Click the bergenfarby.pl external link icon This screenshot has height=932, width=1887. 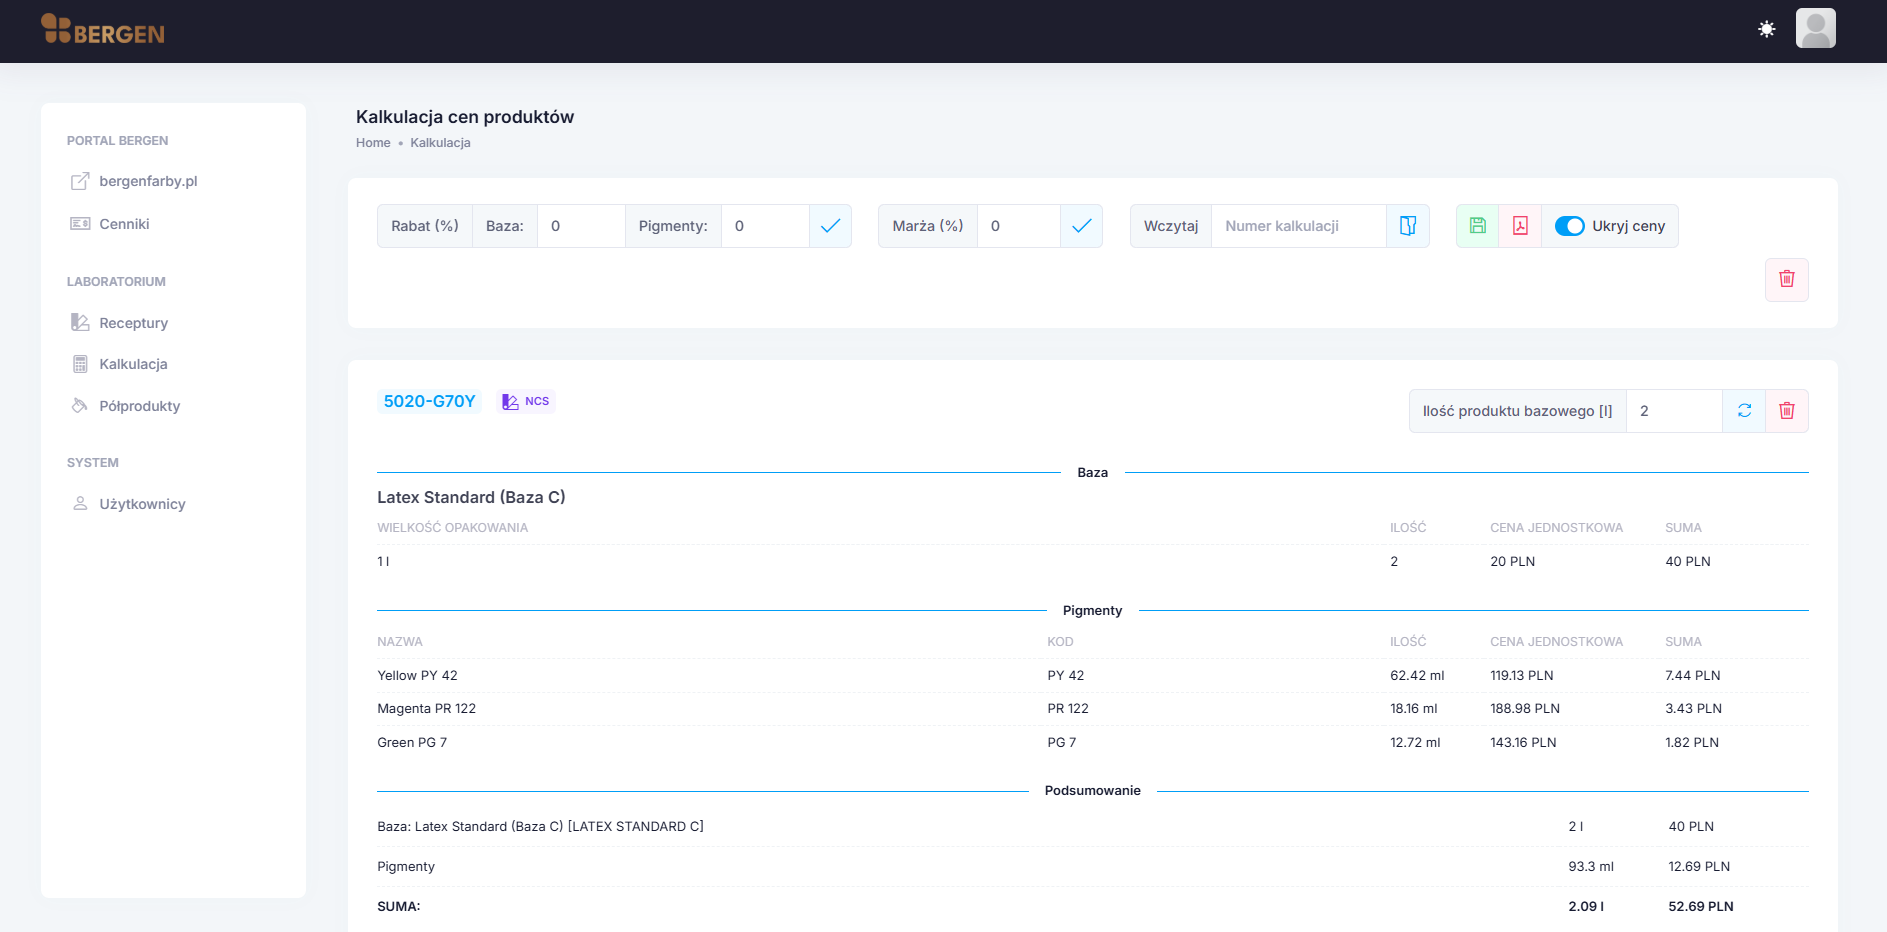[80, 181]
